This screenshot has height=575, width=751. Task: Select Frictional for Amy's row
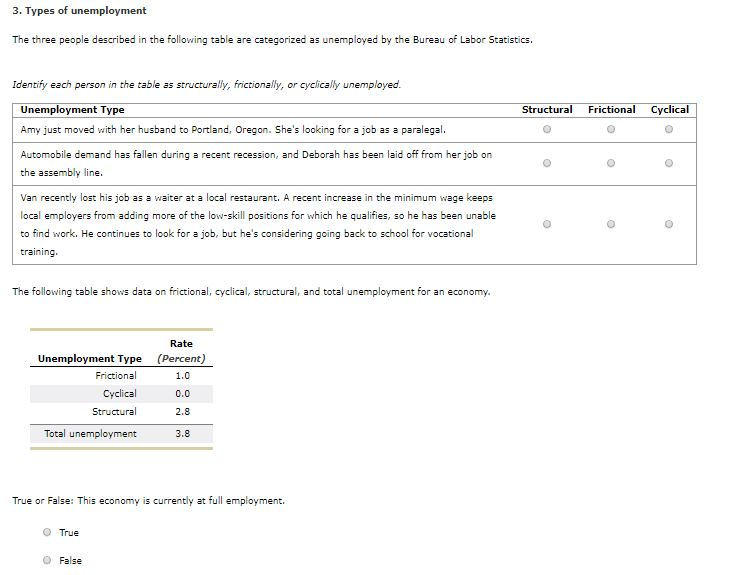point(610,129)
